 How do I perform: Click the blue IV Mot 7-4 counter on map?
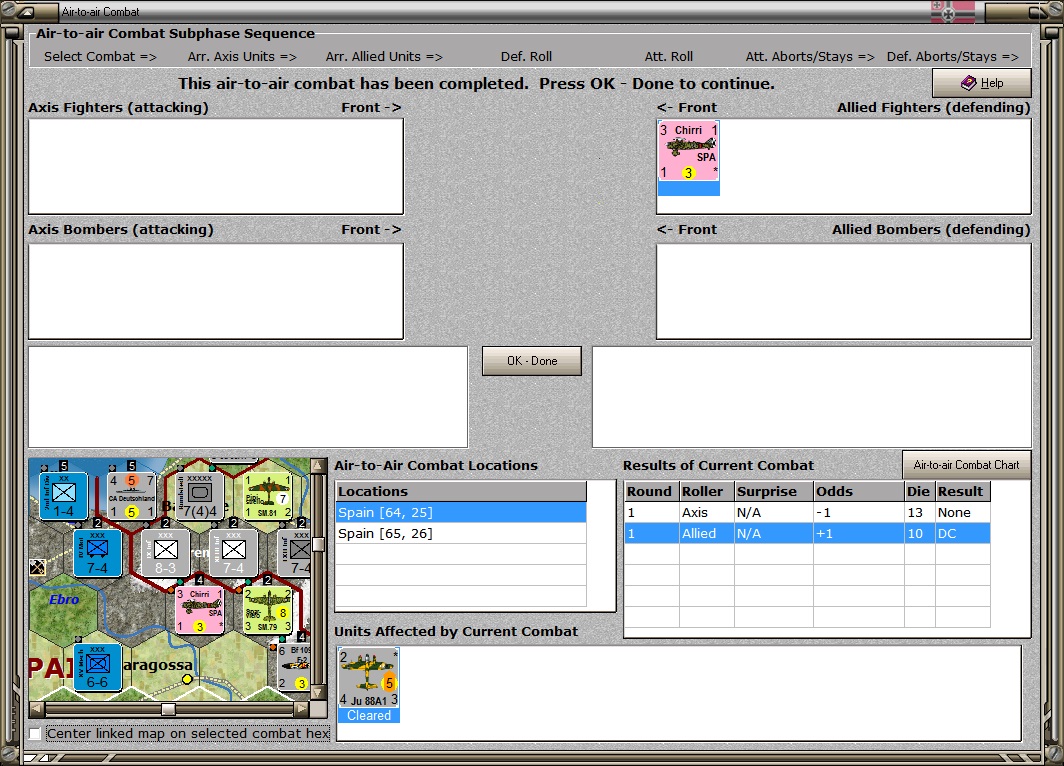coord(97,553)
